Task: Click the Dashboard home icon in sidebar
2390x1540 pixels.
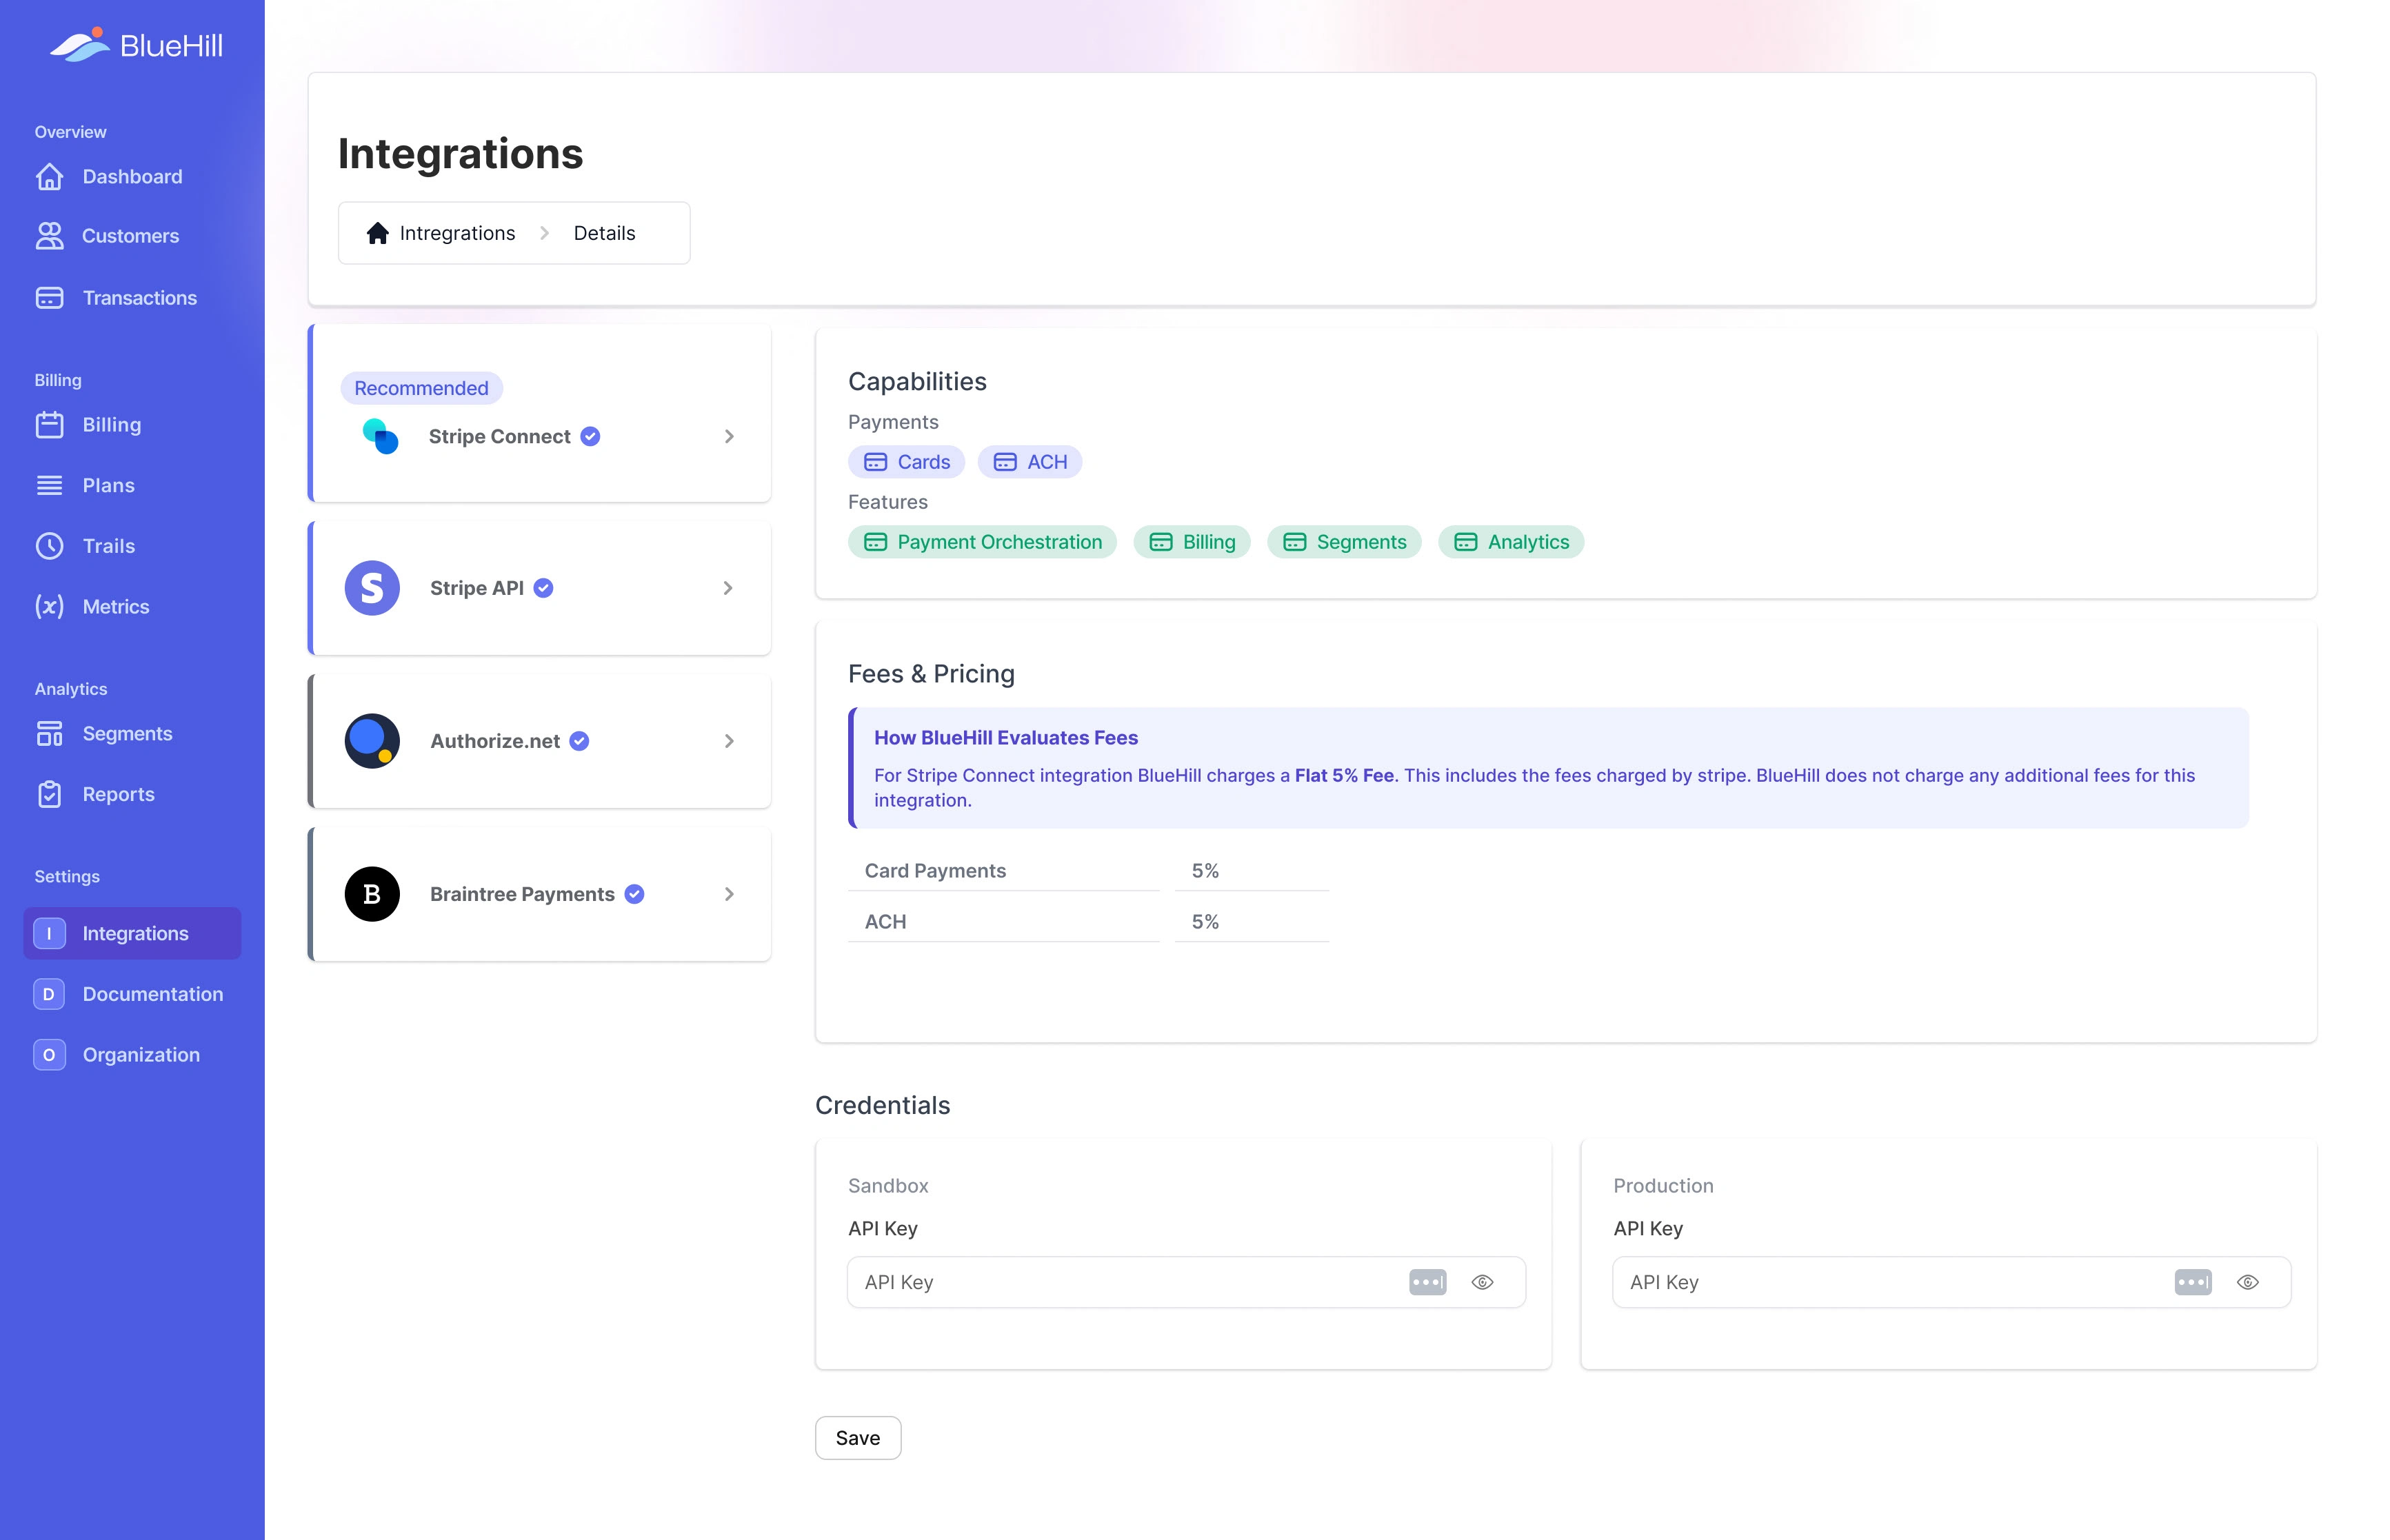Action: 49,177
